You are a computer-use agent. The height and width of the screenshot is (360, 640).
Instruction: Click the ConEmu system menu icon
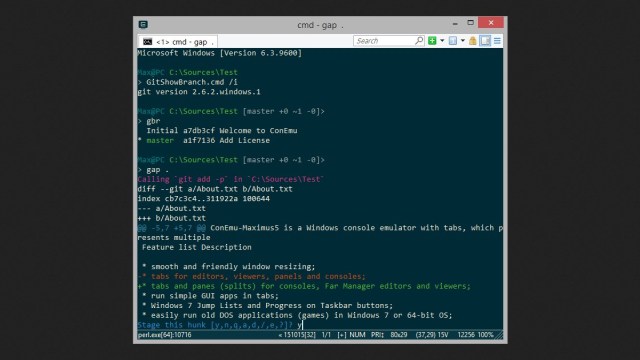coord(143,24)
